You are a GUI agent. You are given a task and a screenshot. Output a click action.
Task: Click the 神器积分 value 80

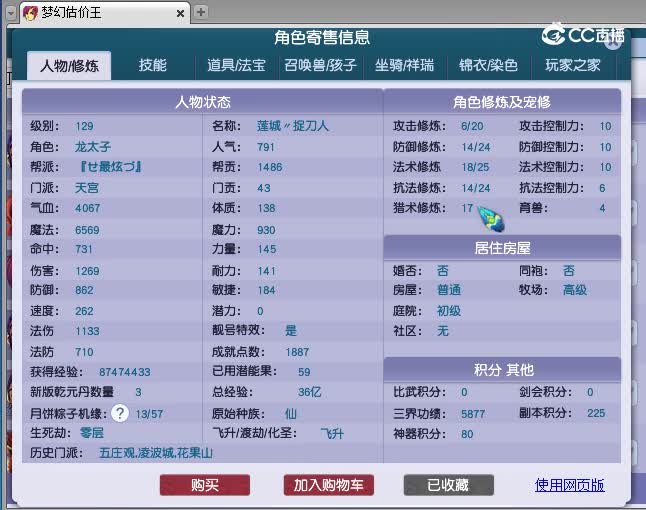[x=467, y=434]
